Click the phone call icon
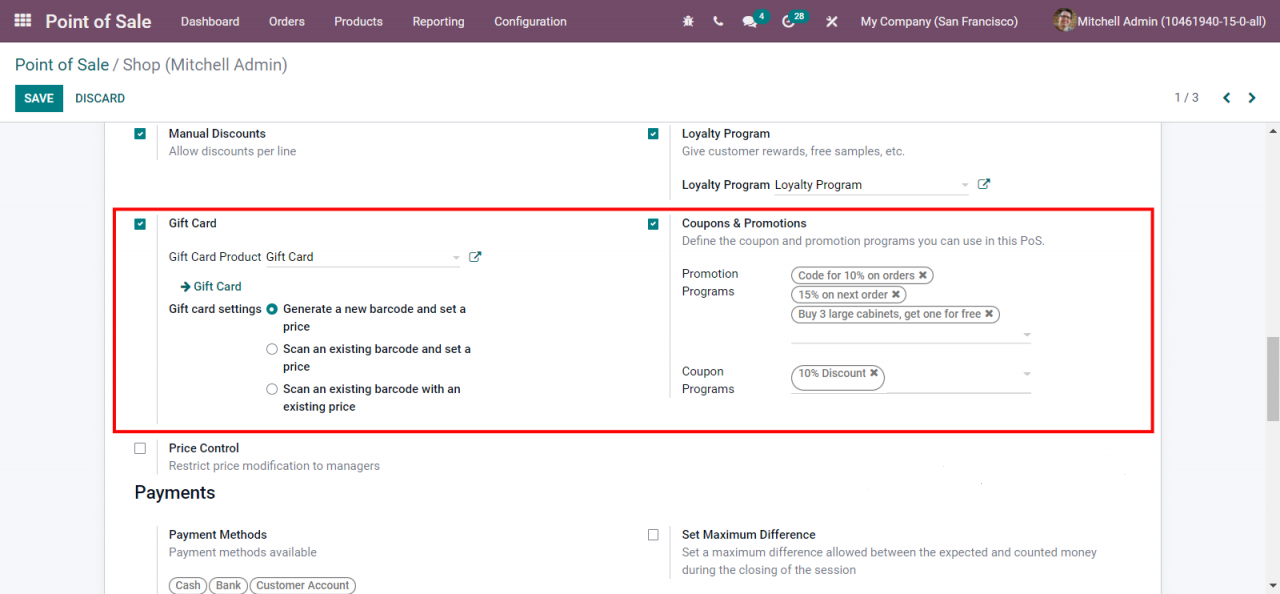Screen dimensions: 1280x594 [x=718, y=21]
